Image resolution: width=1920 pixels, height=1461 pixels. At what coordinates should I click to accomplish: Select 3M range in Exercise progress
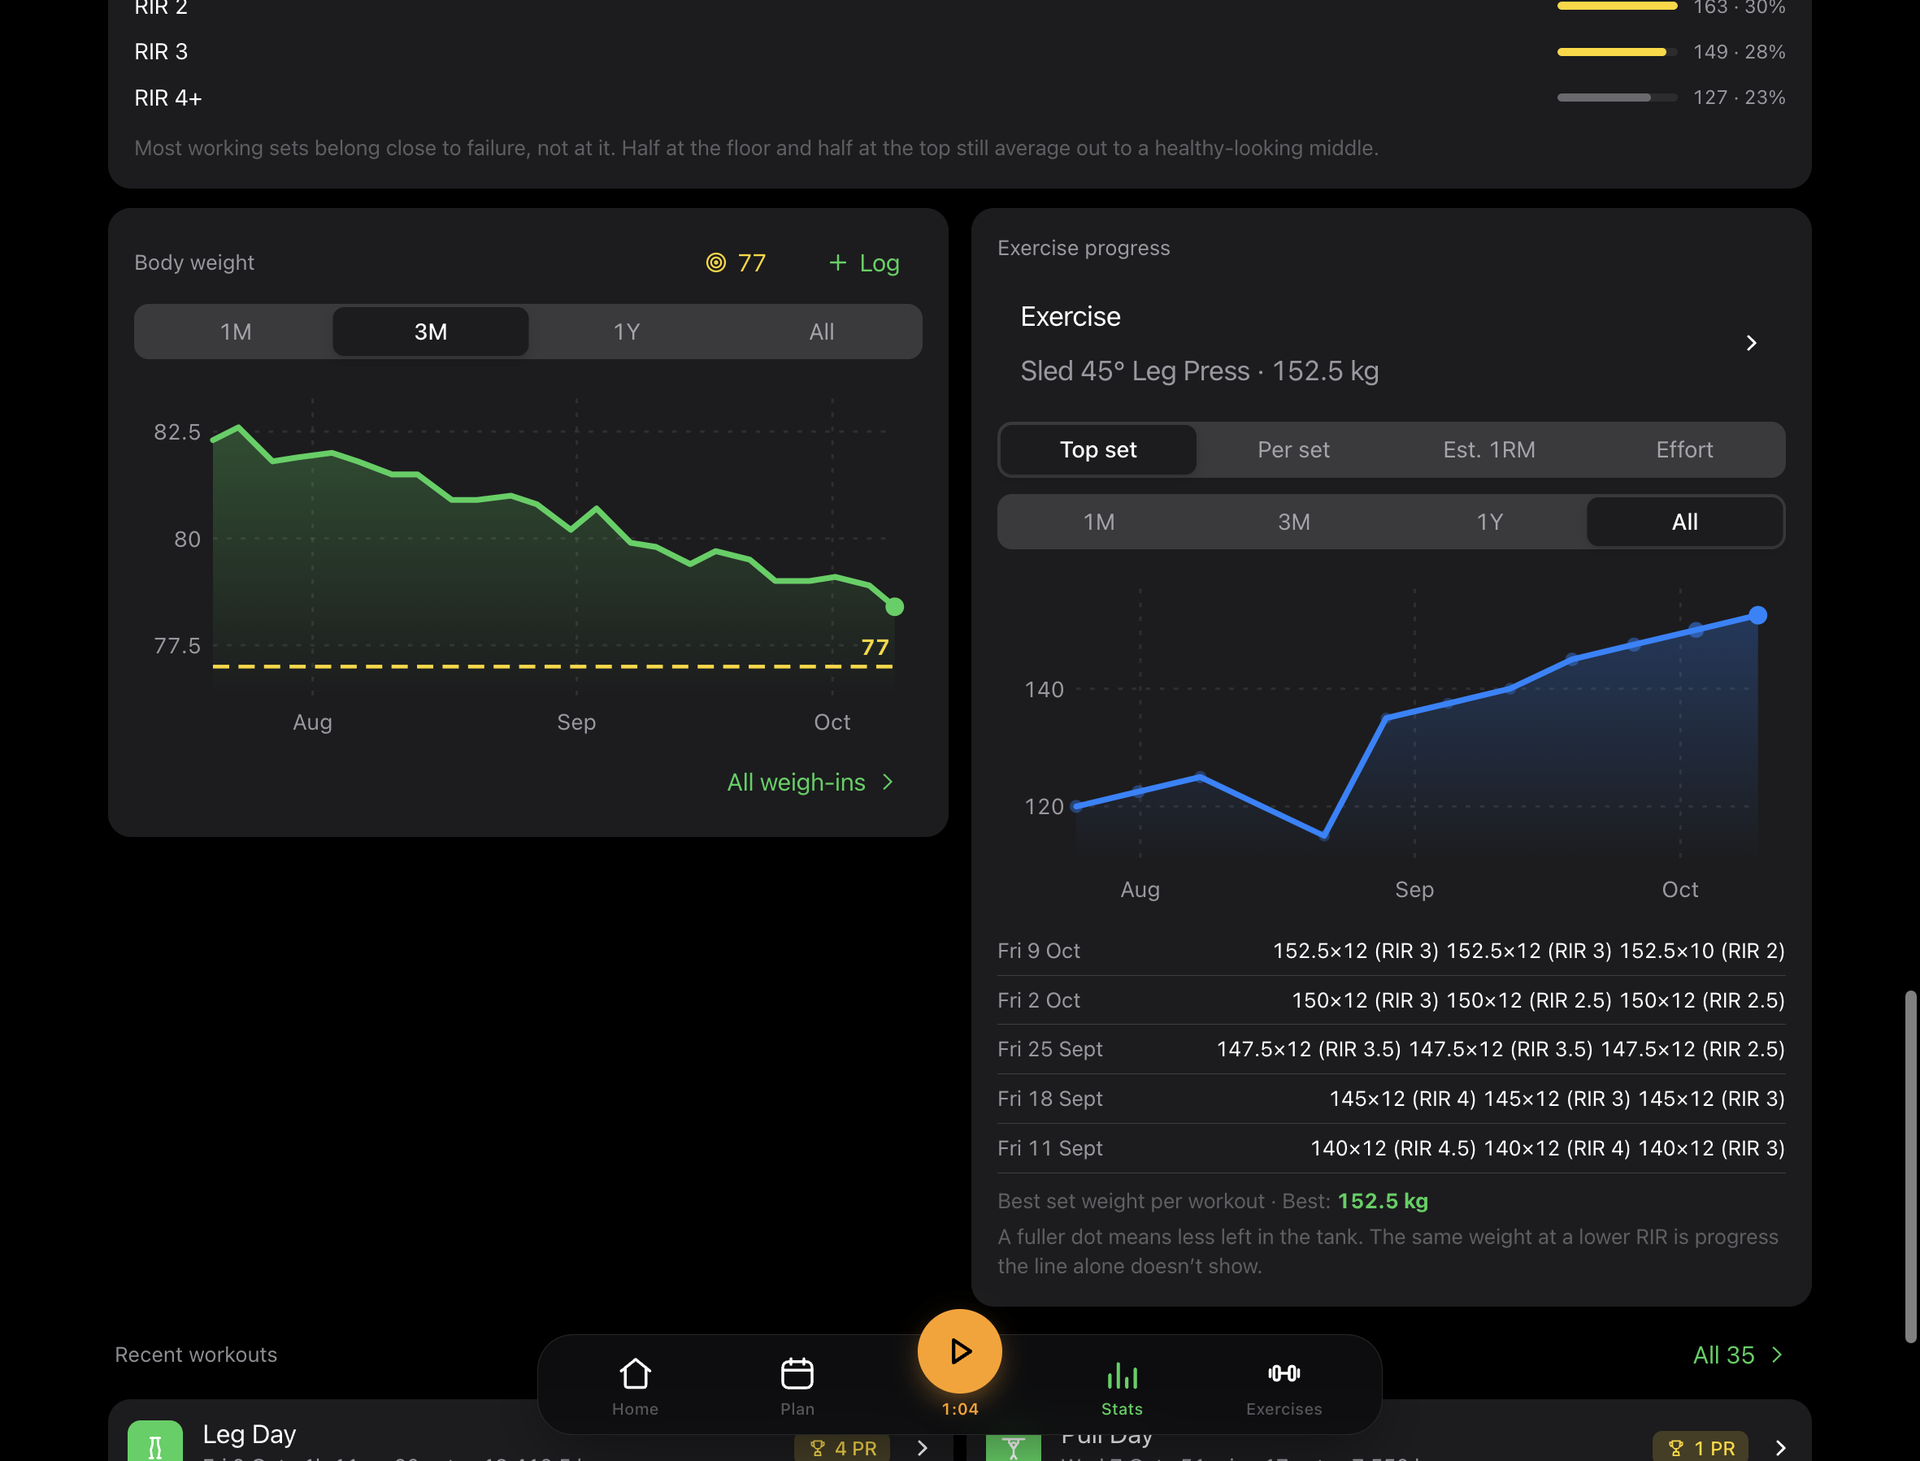1293,522
